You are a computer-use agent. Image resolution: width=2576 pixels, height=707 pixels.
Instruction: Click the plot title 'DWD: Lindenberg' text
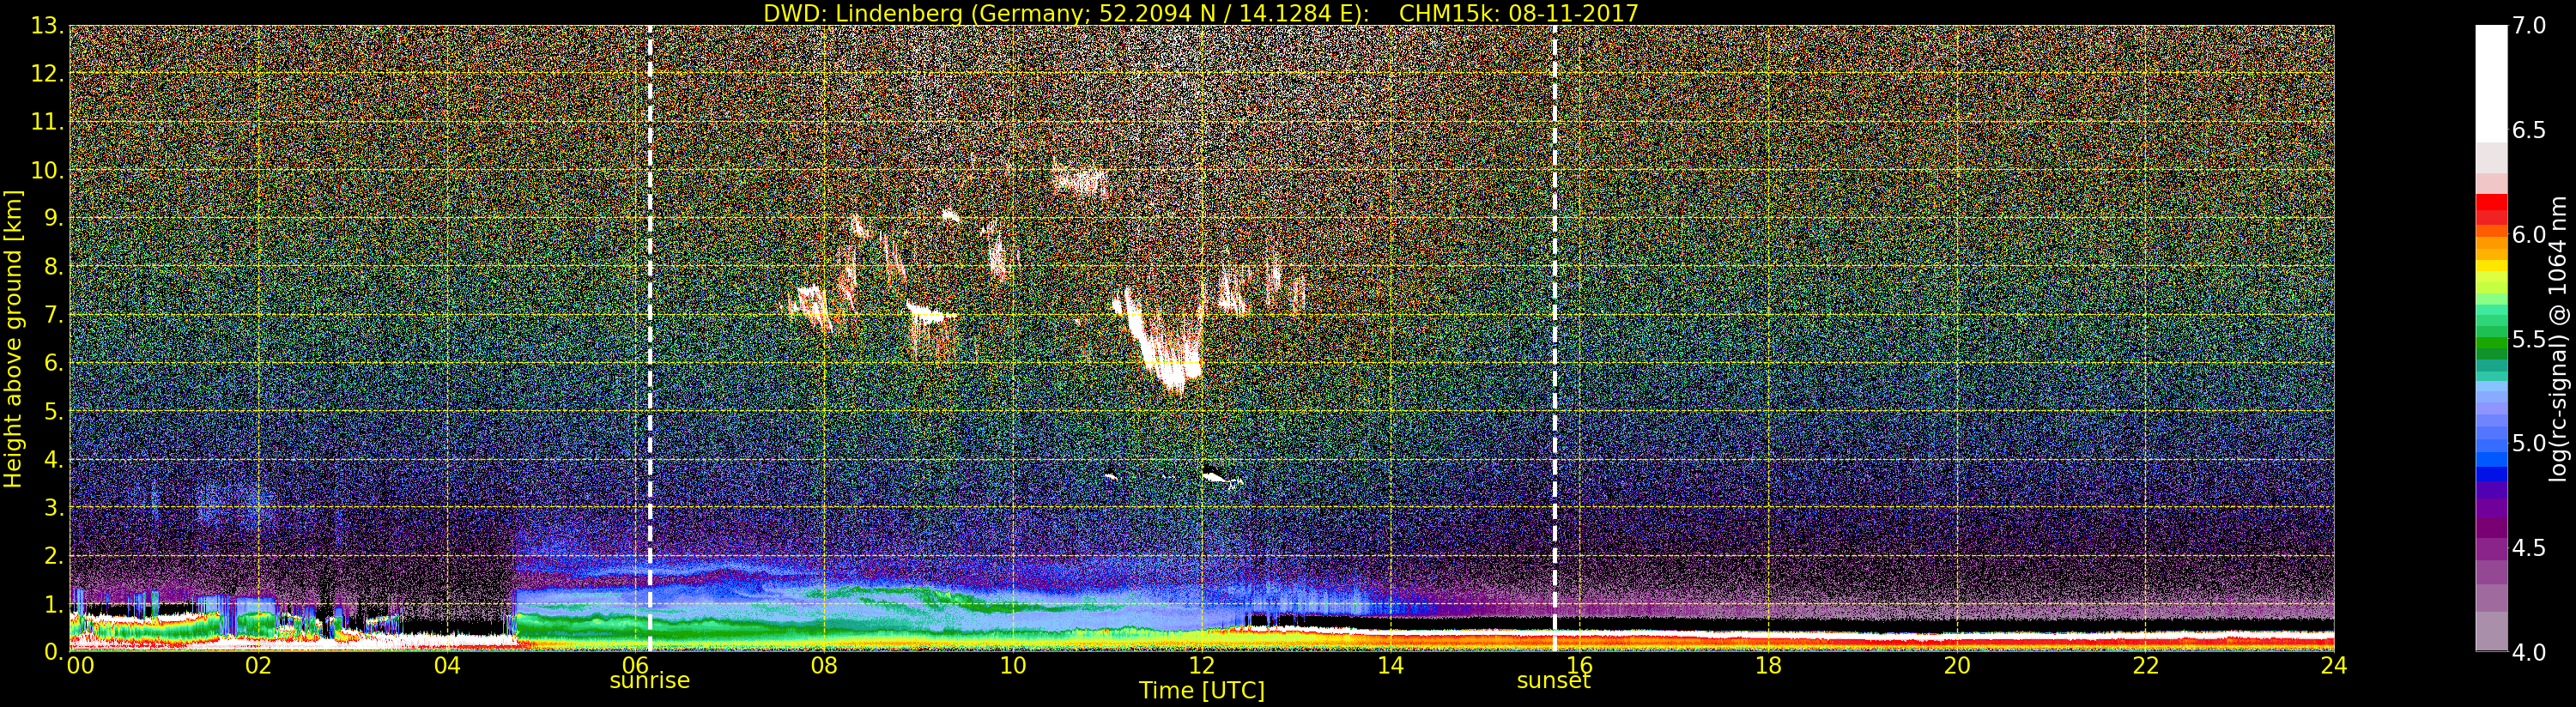[x=864, y=13]
